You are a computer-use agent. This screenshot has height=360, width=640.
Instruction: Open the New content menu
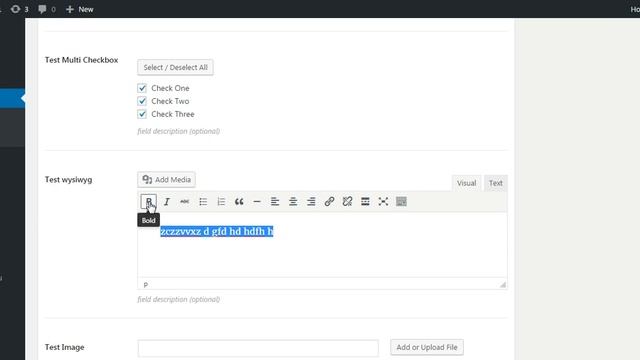80,9
